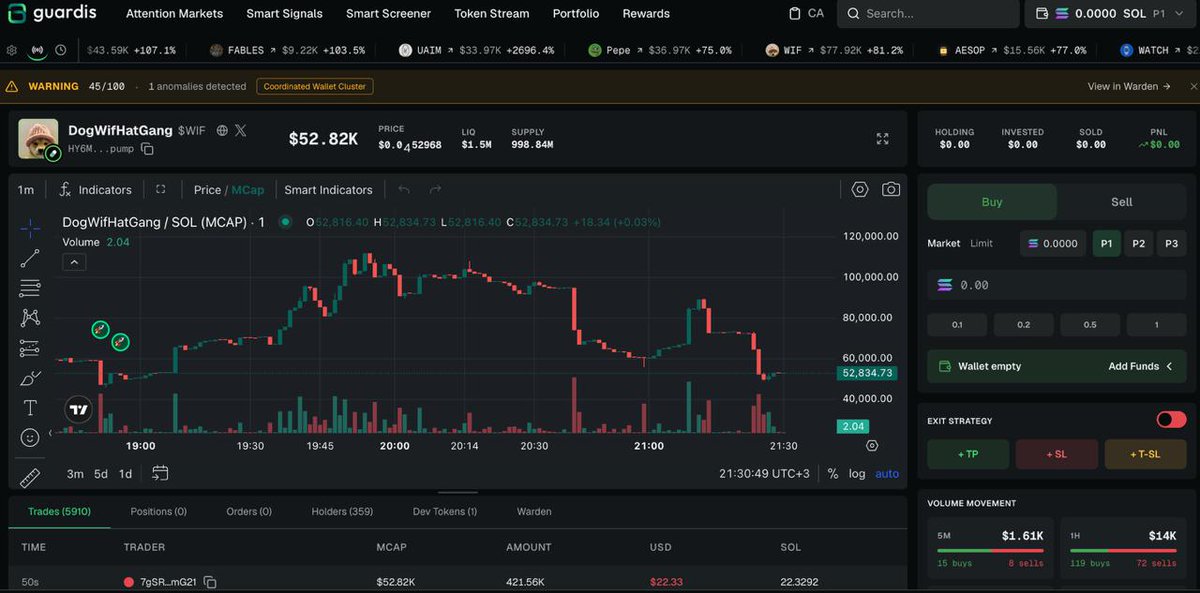Viewport: 1200px width, 593px height.
Task: Open the Indicators menu
Action: point(95,190)
